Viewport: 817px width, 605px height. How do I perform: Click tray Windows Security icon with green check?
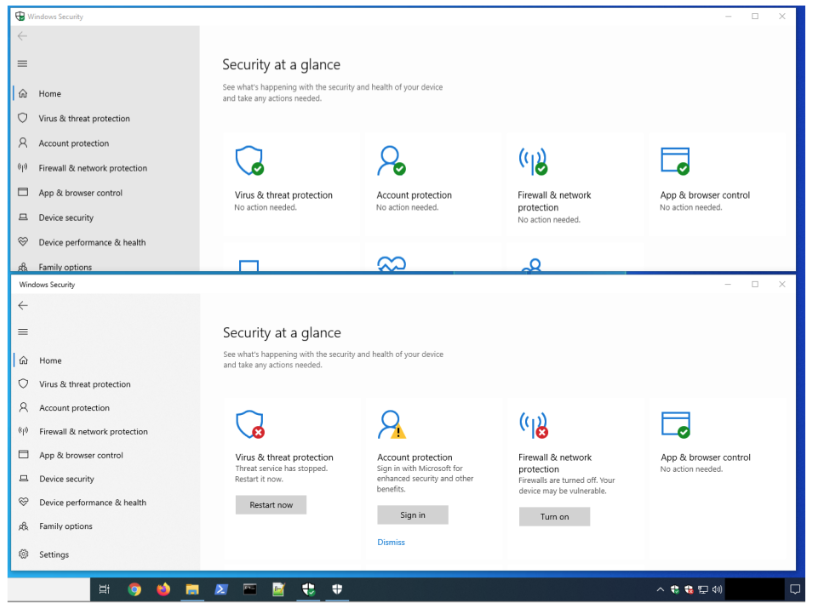pyautogui.click(x=675, y=589)
